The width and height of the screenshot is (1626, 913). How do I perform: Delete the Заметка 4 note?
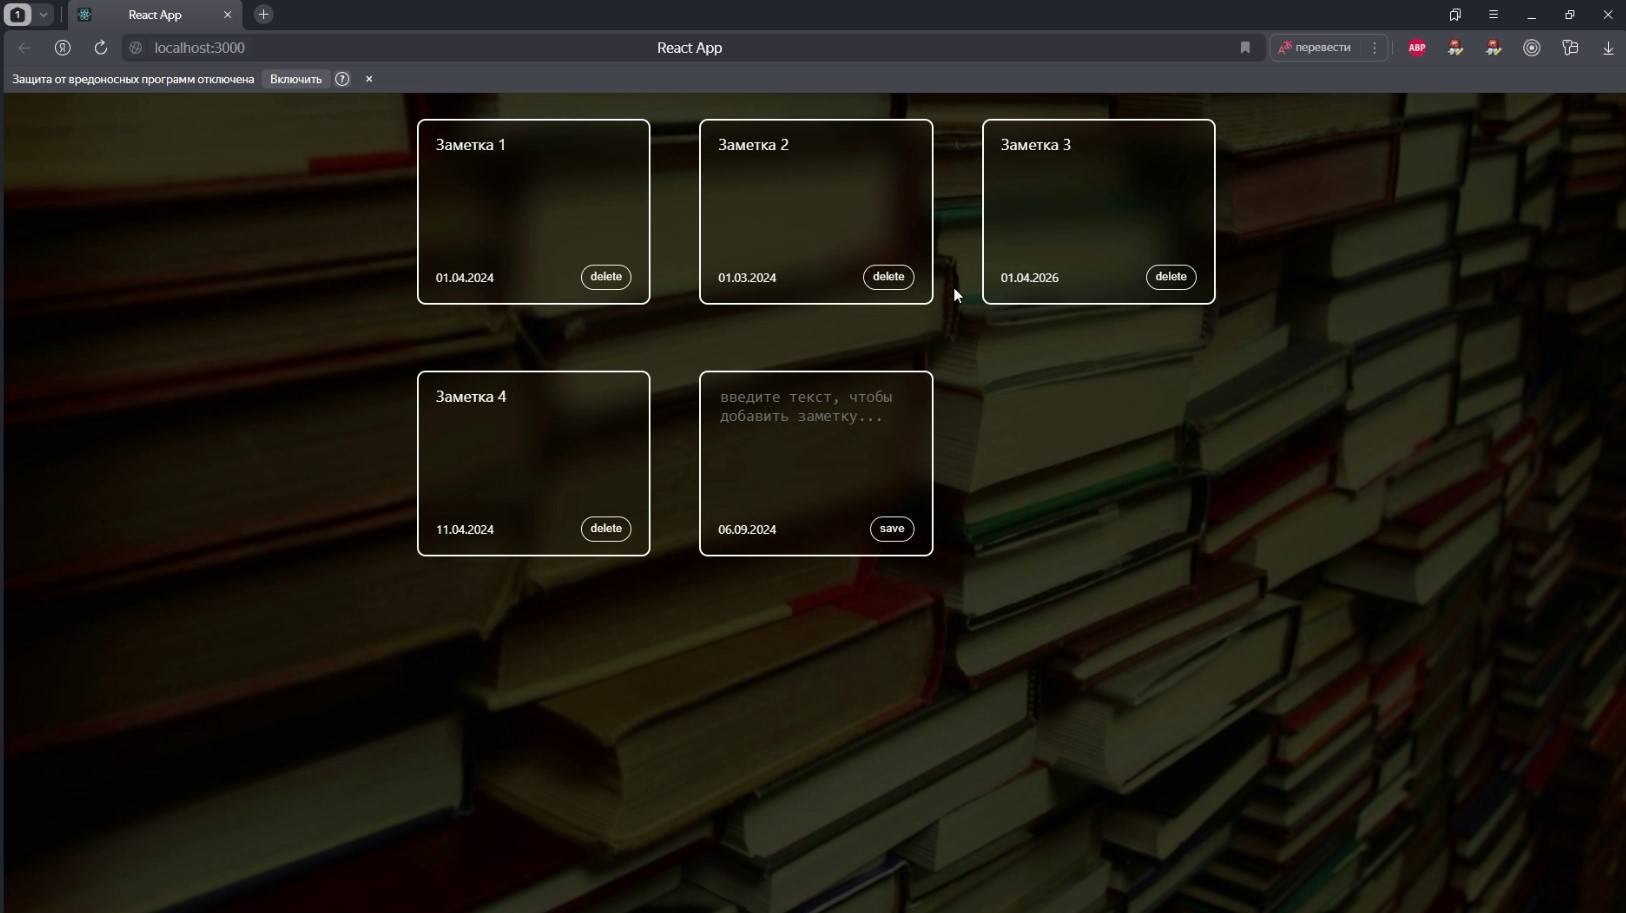(606, 529)
